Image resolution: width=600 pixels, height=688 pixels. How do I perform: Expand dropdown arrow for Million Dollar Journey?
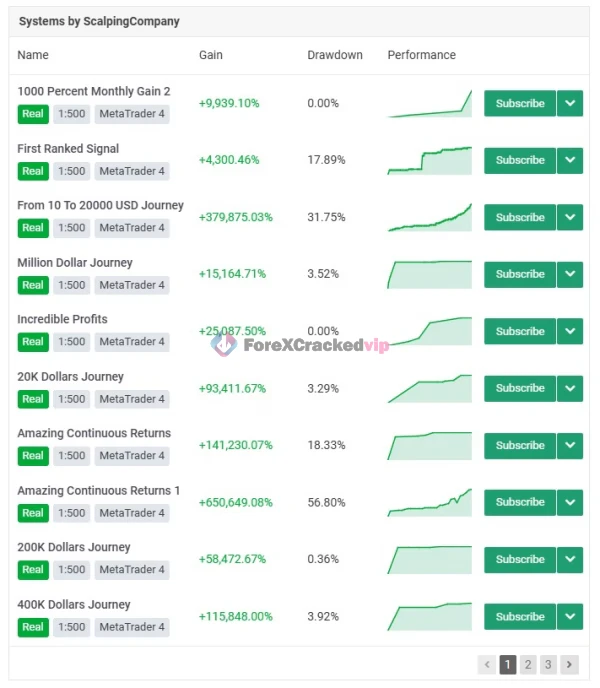tap(570, 274)
